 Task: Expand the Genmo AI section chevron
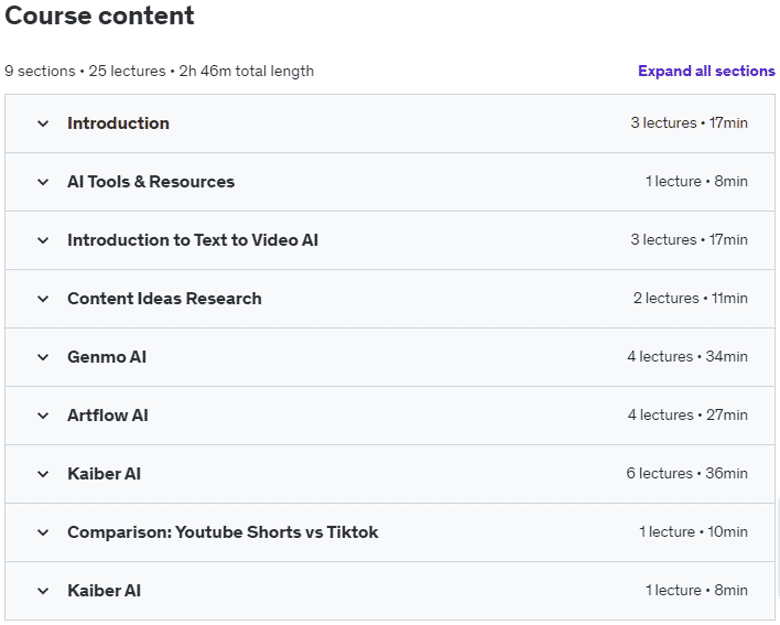[x=43, y=357]
